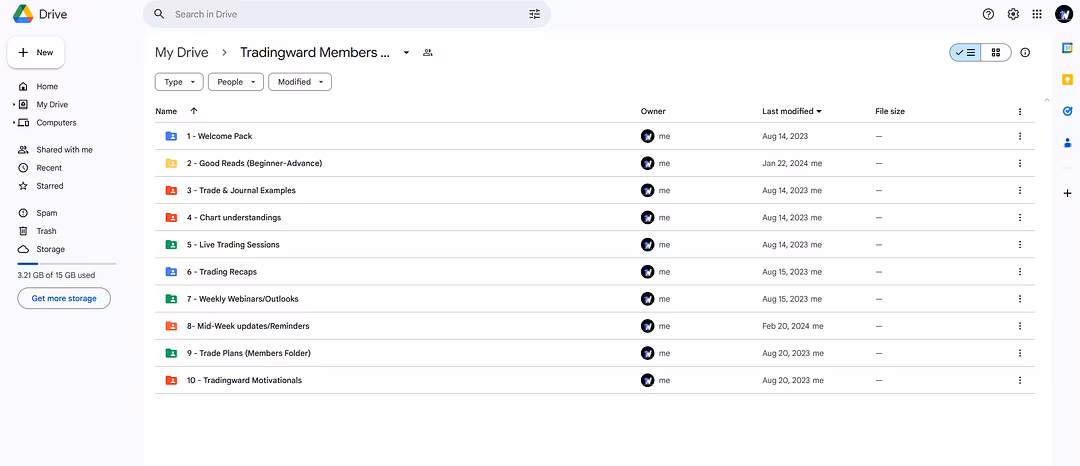Image resolution: width=1080 pixels, height=466 pixels.
Task: Open the Type filter dropdown
Action: [x=179, y=82]
